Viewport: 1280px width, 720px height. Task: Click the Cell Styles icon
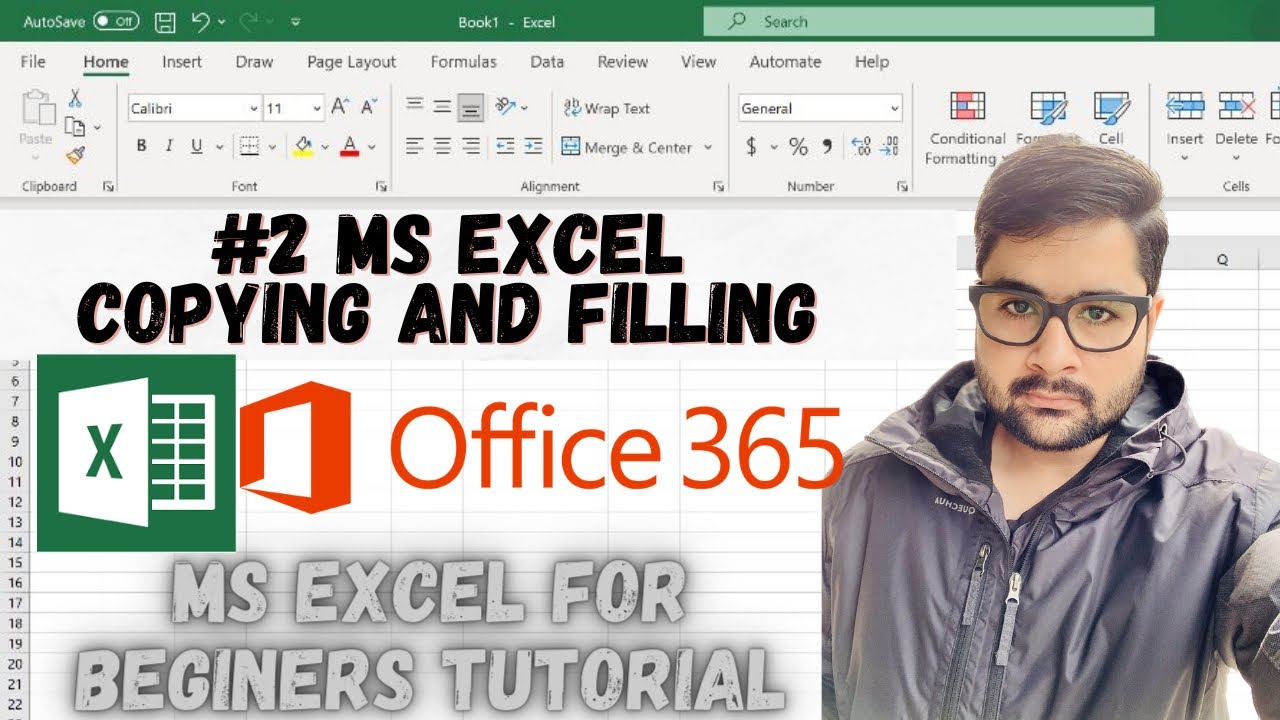(1111, 118)
